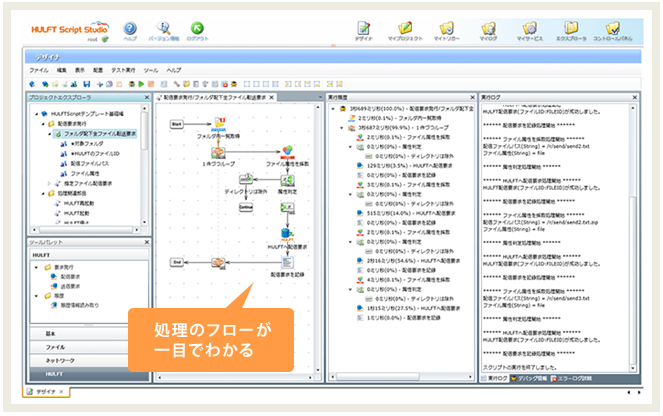663x416 pixels.
Task: Expand the 指定ファイル配信要求 tree item
Action: (49, 183)
